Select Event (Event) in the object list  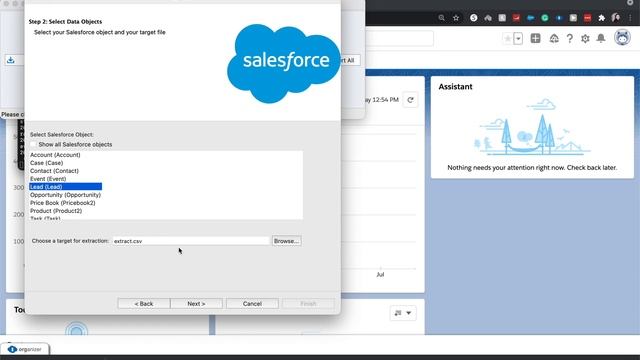48,179
